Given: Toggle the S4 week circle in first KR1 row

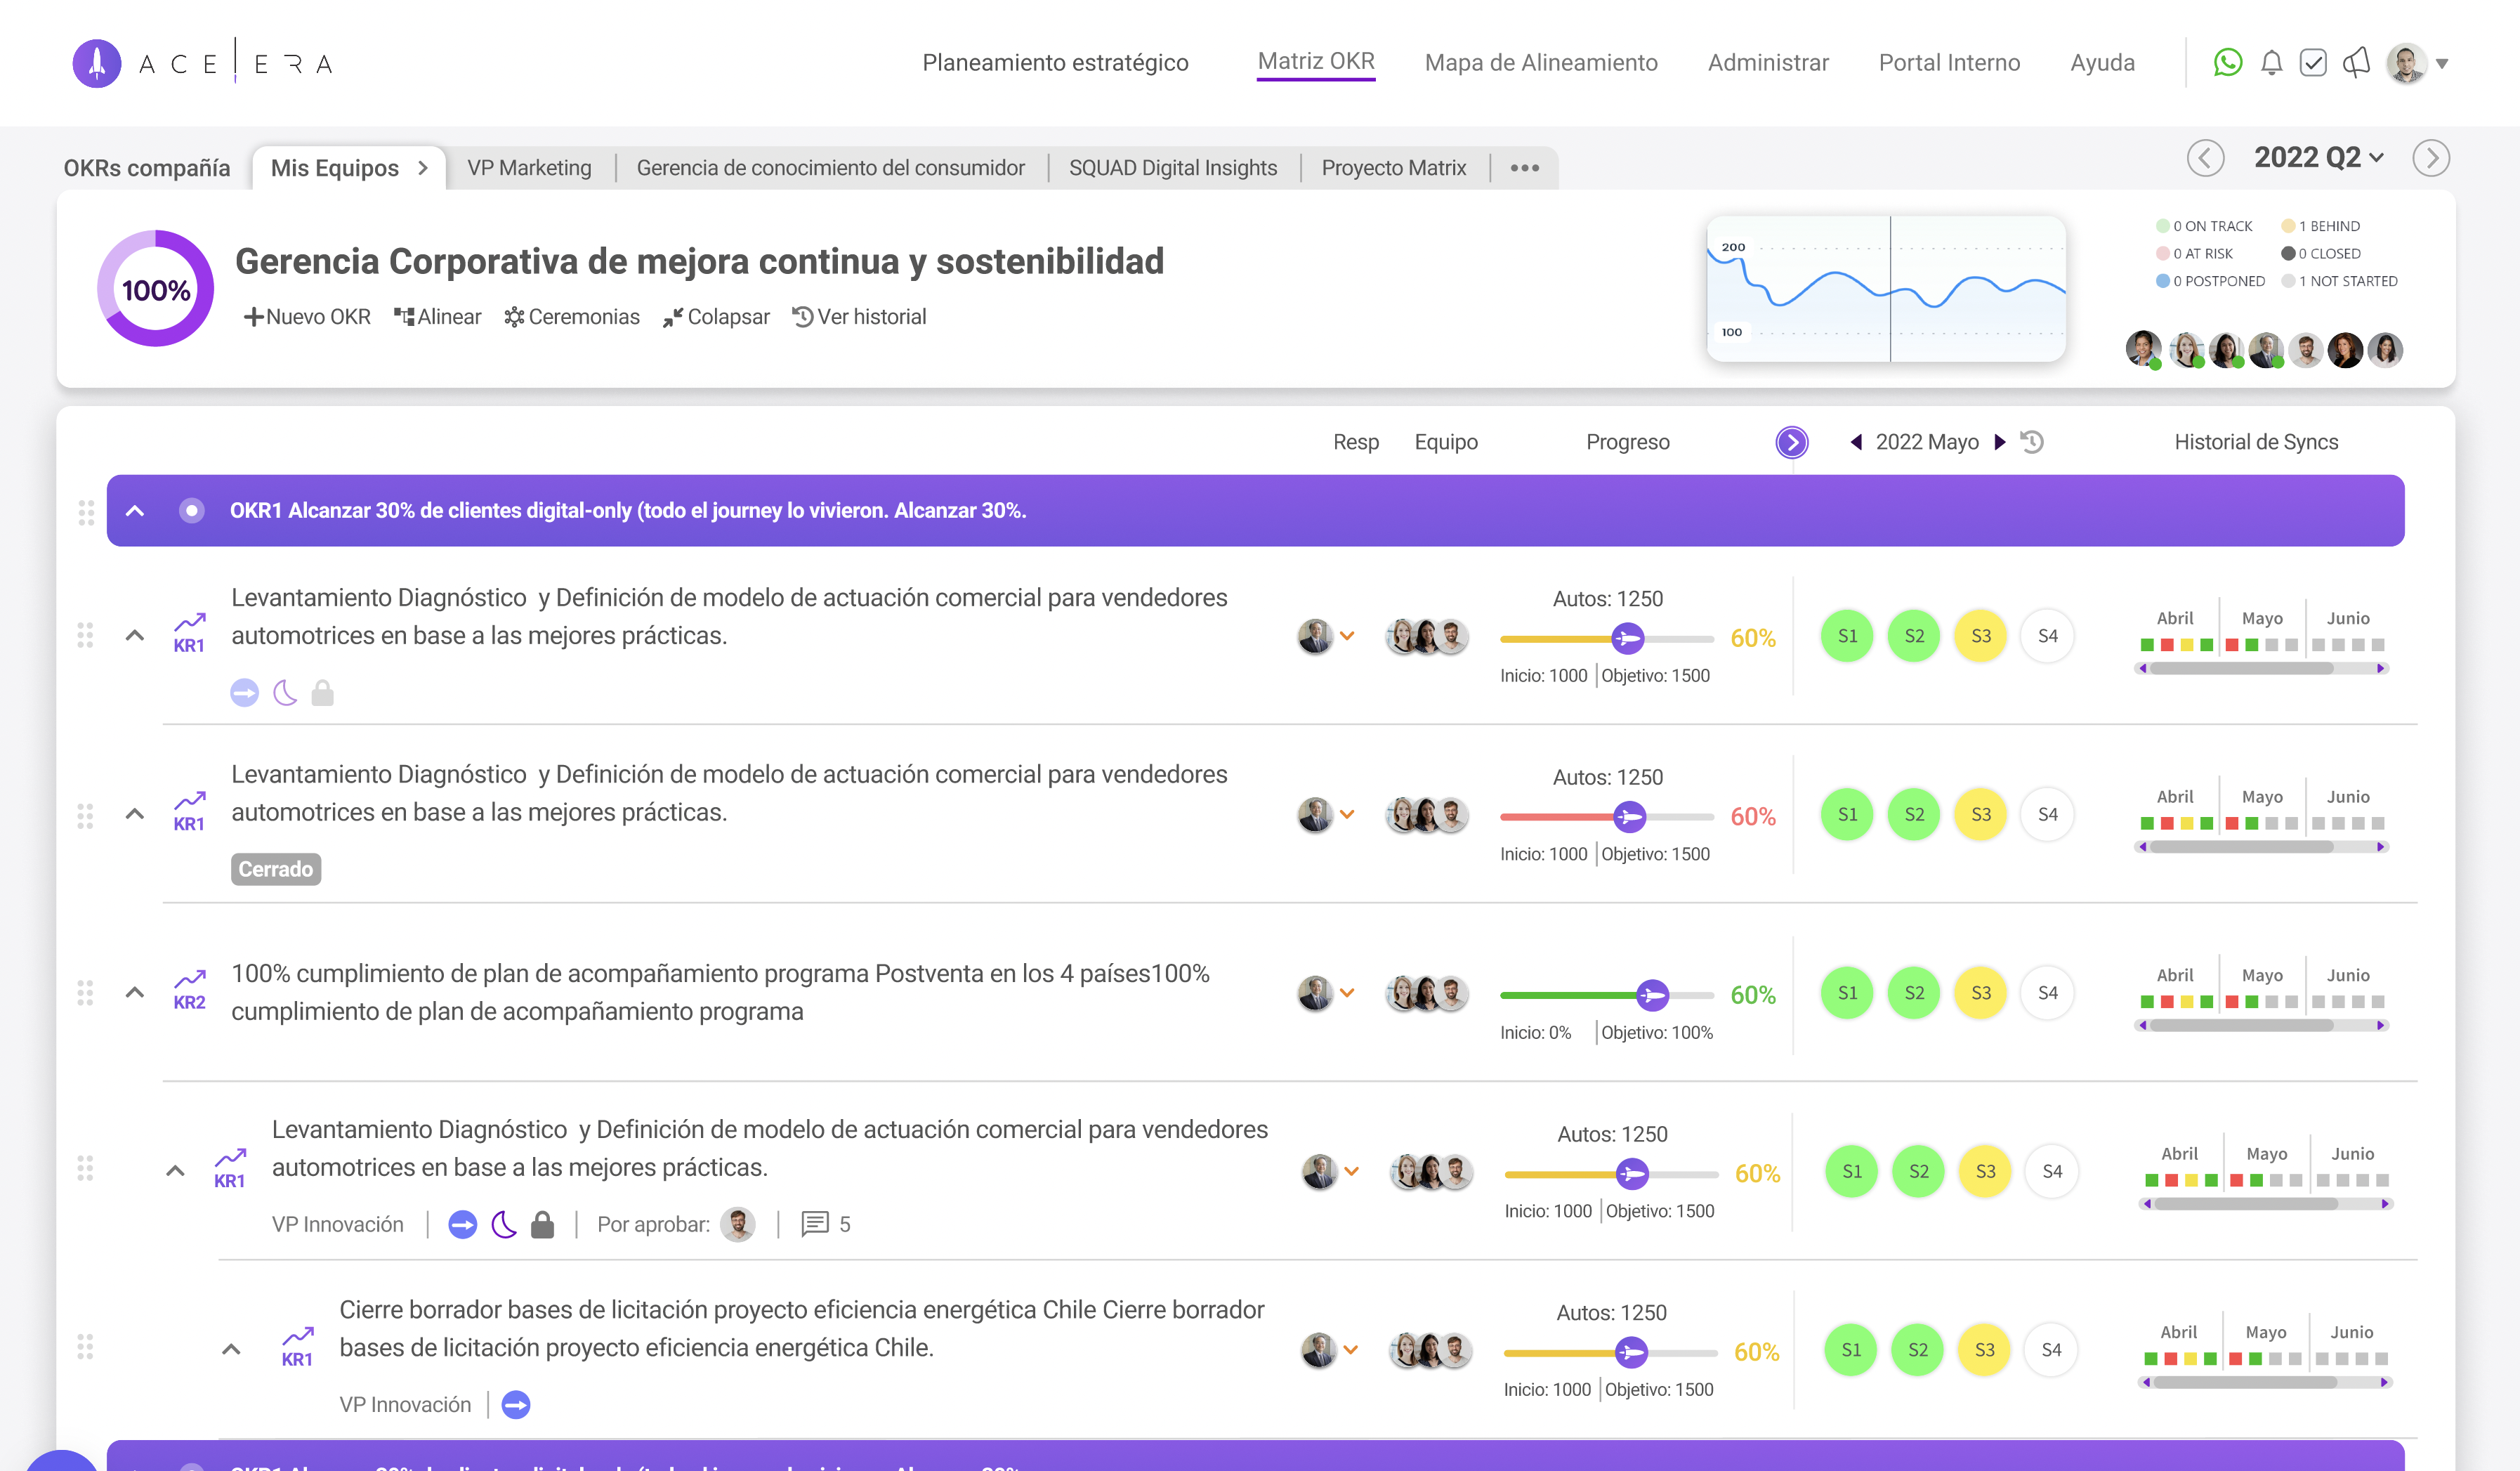Looking at the screenshot, I should [x=2047, y=636].
